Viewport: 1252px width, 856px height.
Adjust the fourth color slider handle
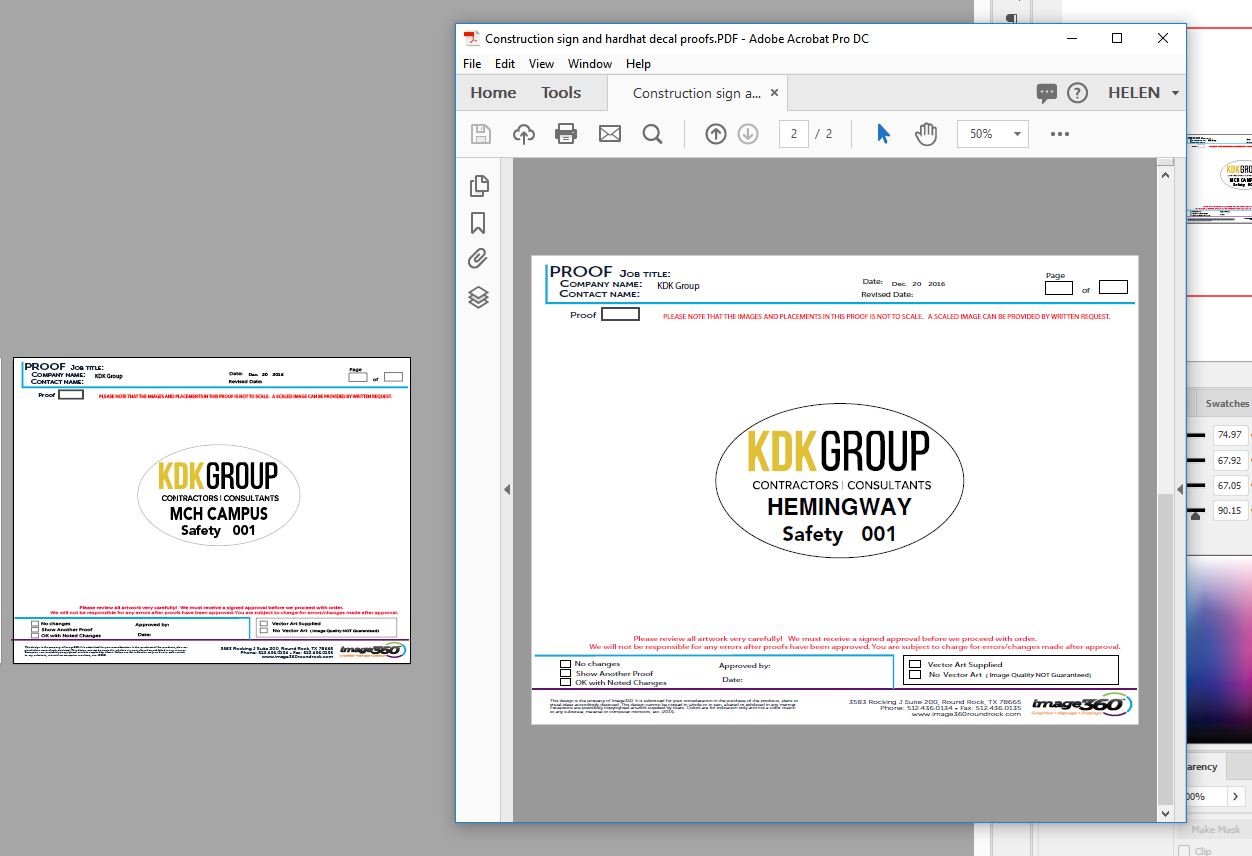(1196, 514)
